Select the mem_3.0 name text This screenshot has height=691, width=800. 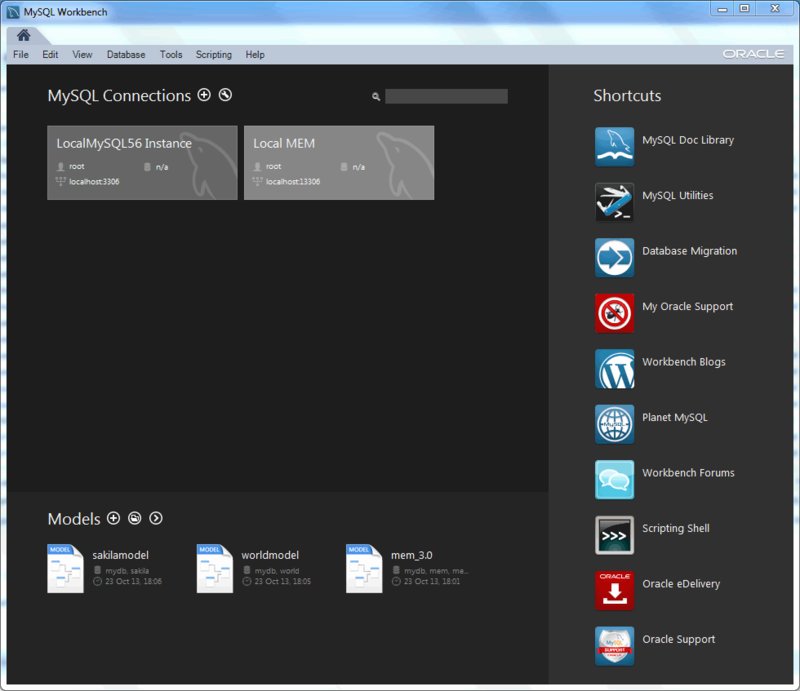point(412,555)
